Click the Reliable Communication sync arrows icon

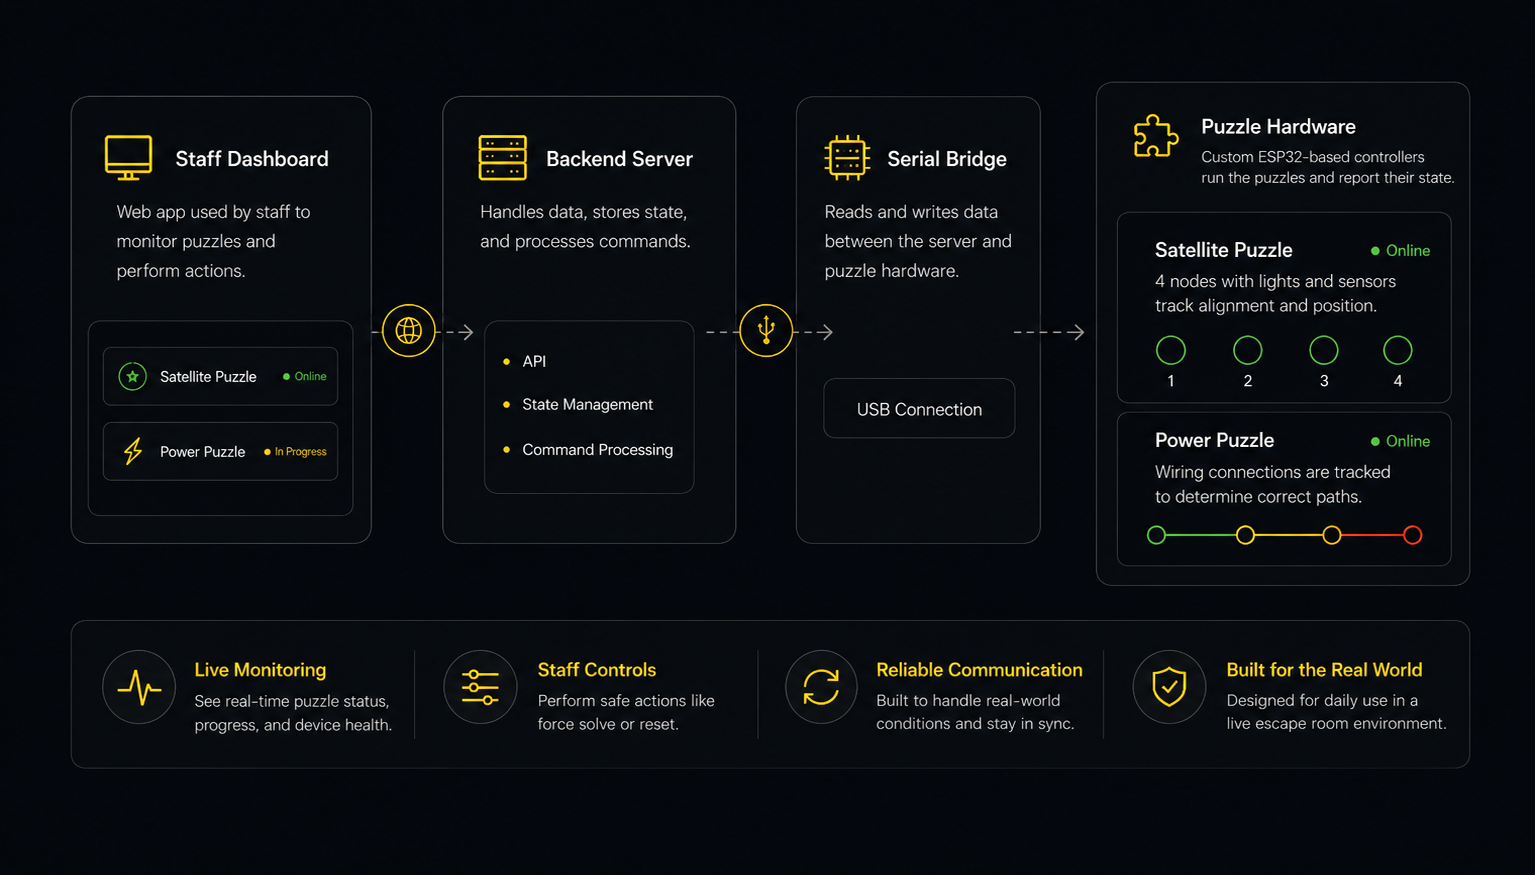pos(821,687)
